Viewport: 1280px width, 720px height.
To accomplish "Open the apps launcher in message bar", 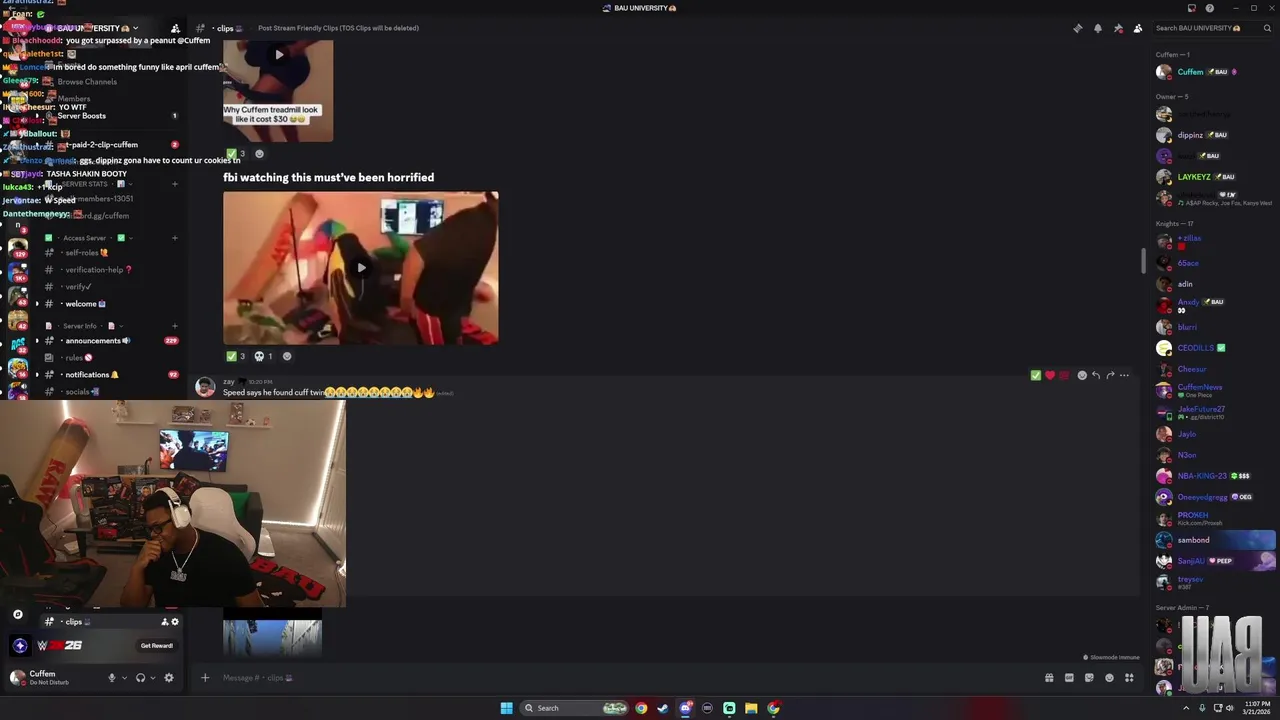I will point(1129,678).
